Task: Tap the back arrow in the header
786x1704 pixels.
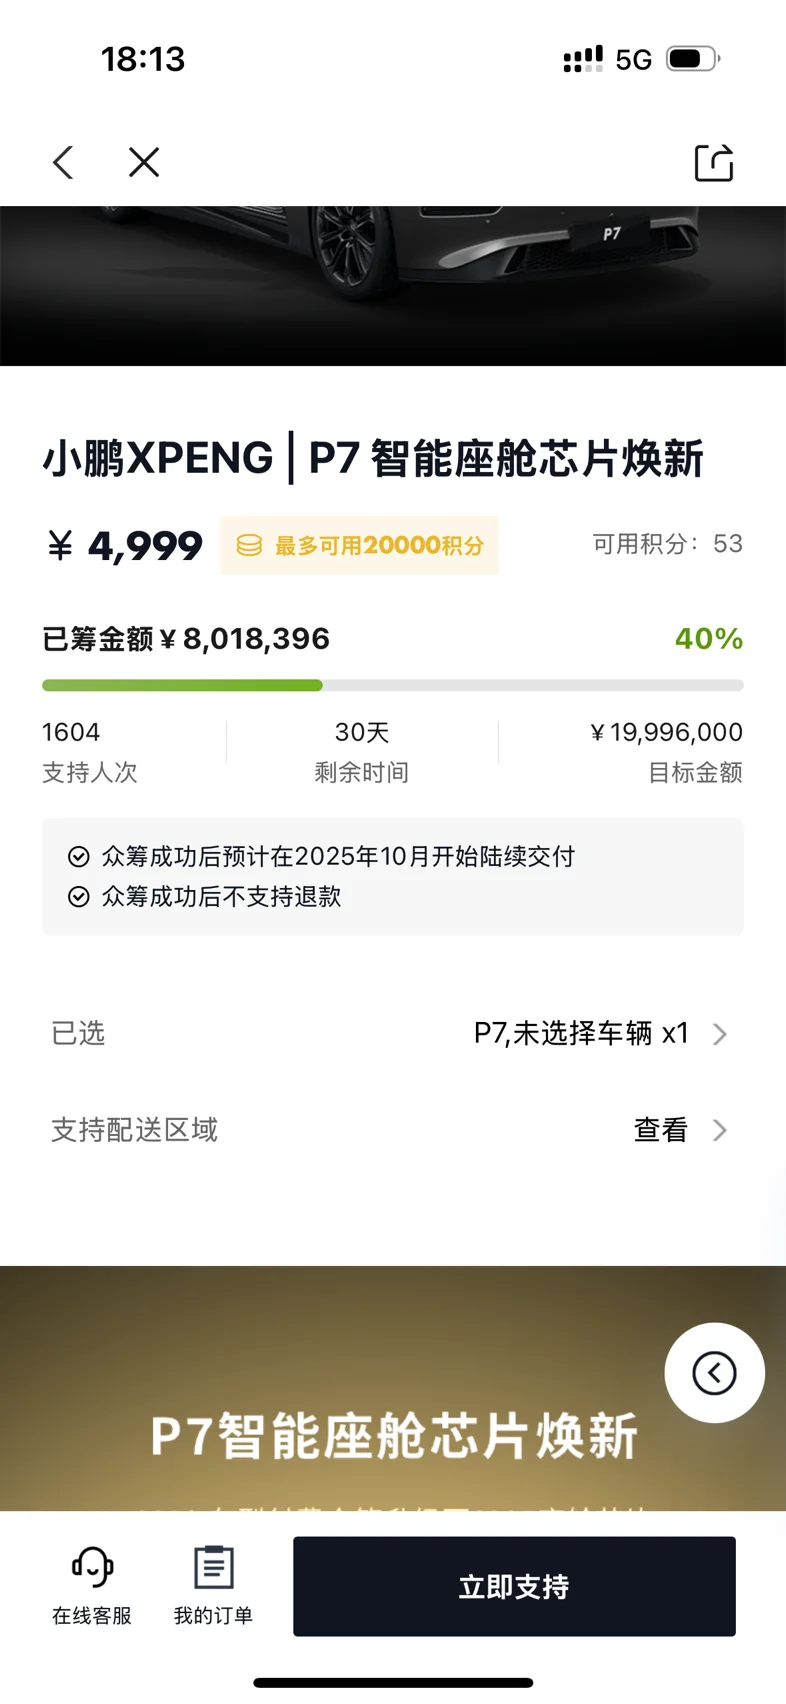Action: coord(63,162)
